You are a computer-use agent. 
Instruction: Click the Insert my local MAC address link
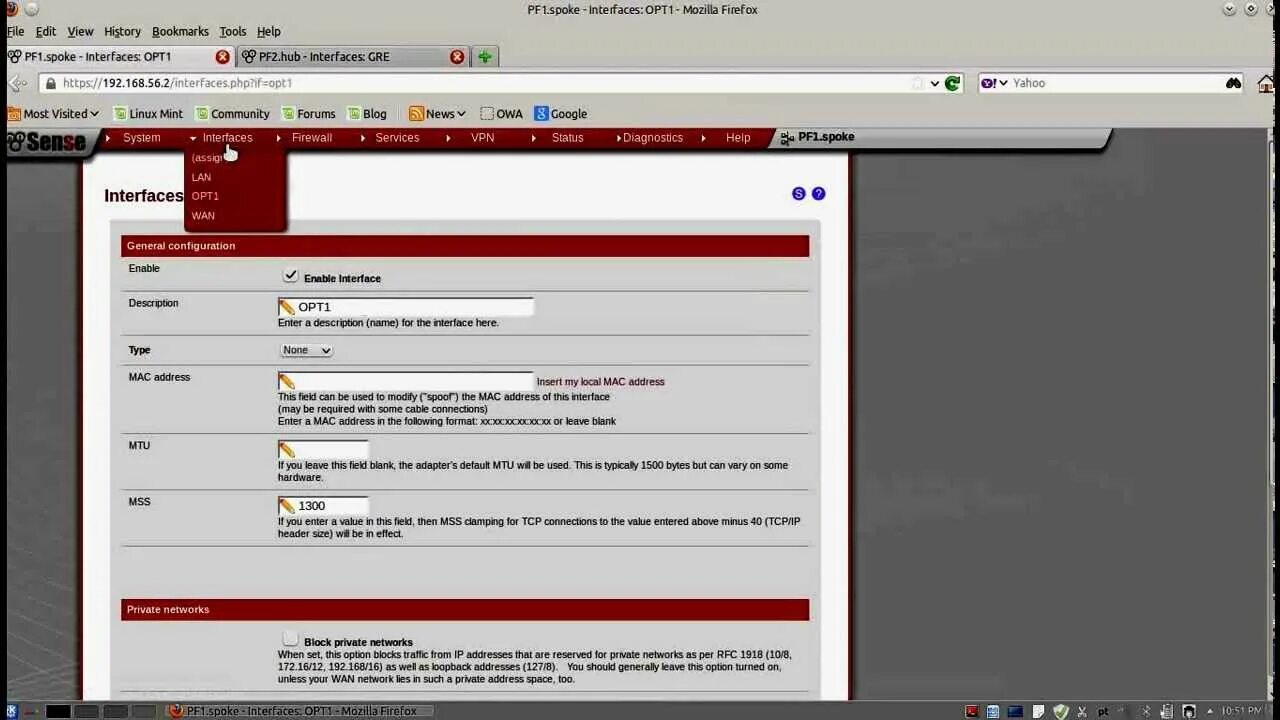600,382
